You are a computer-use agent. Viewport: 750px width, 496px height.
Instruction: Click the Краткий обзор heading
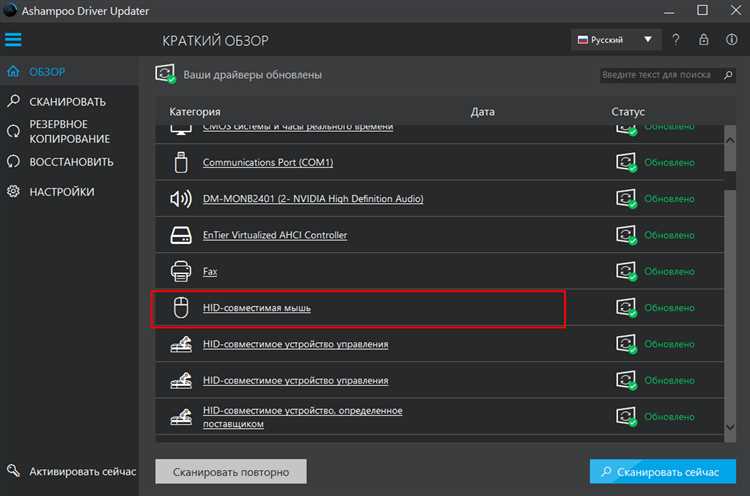pos(215,41)
